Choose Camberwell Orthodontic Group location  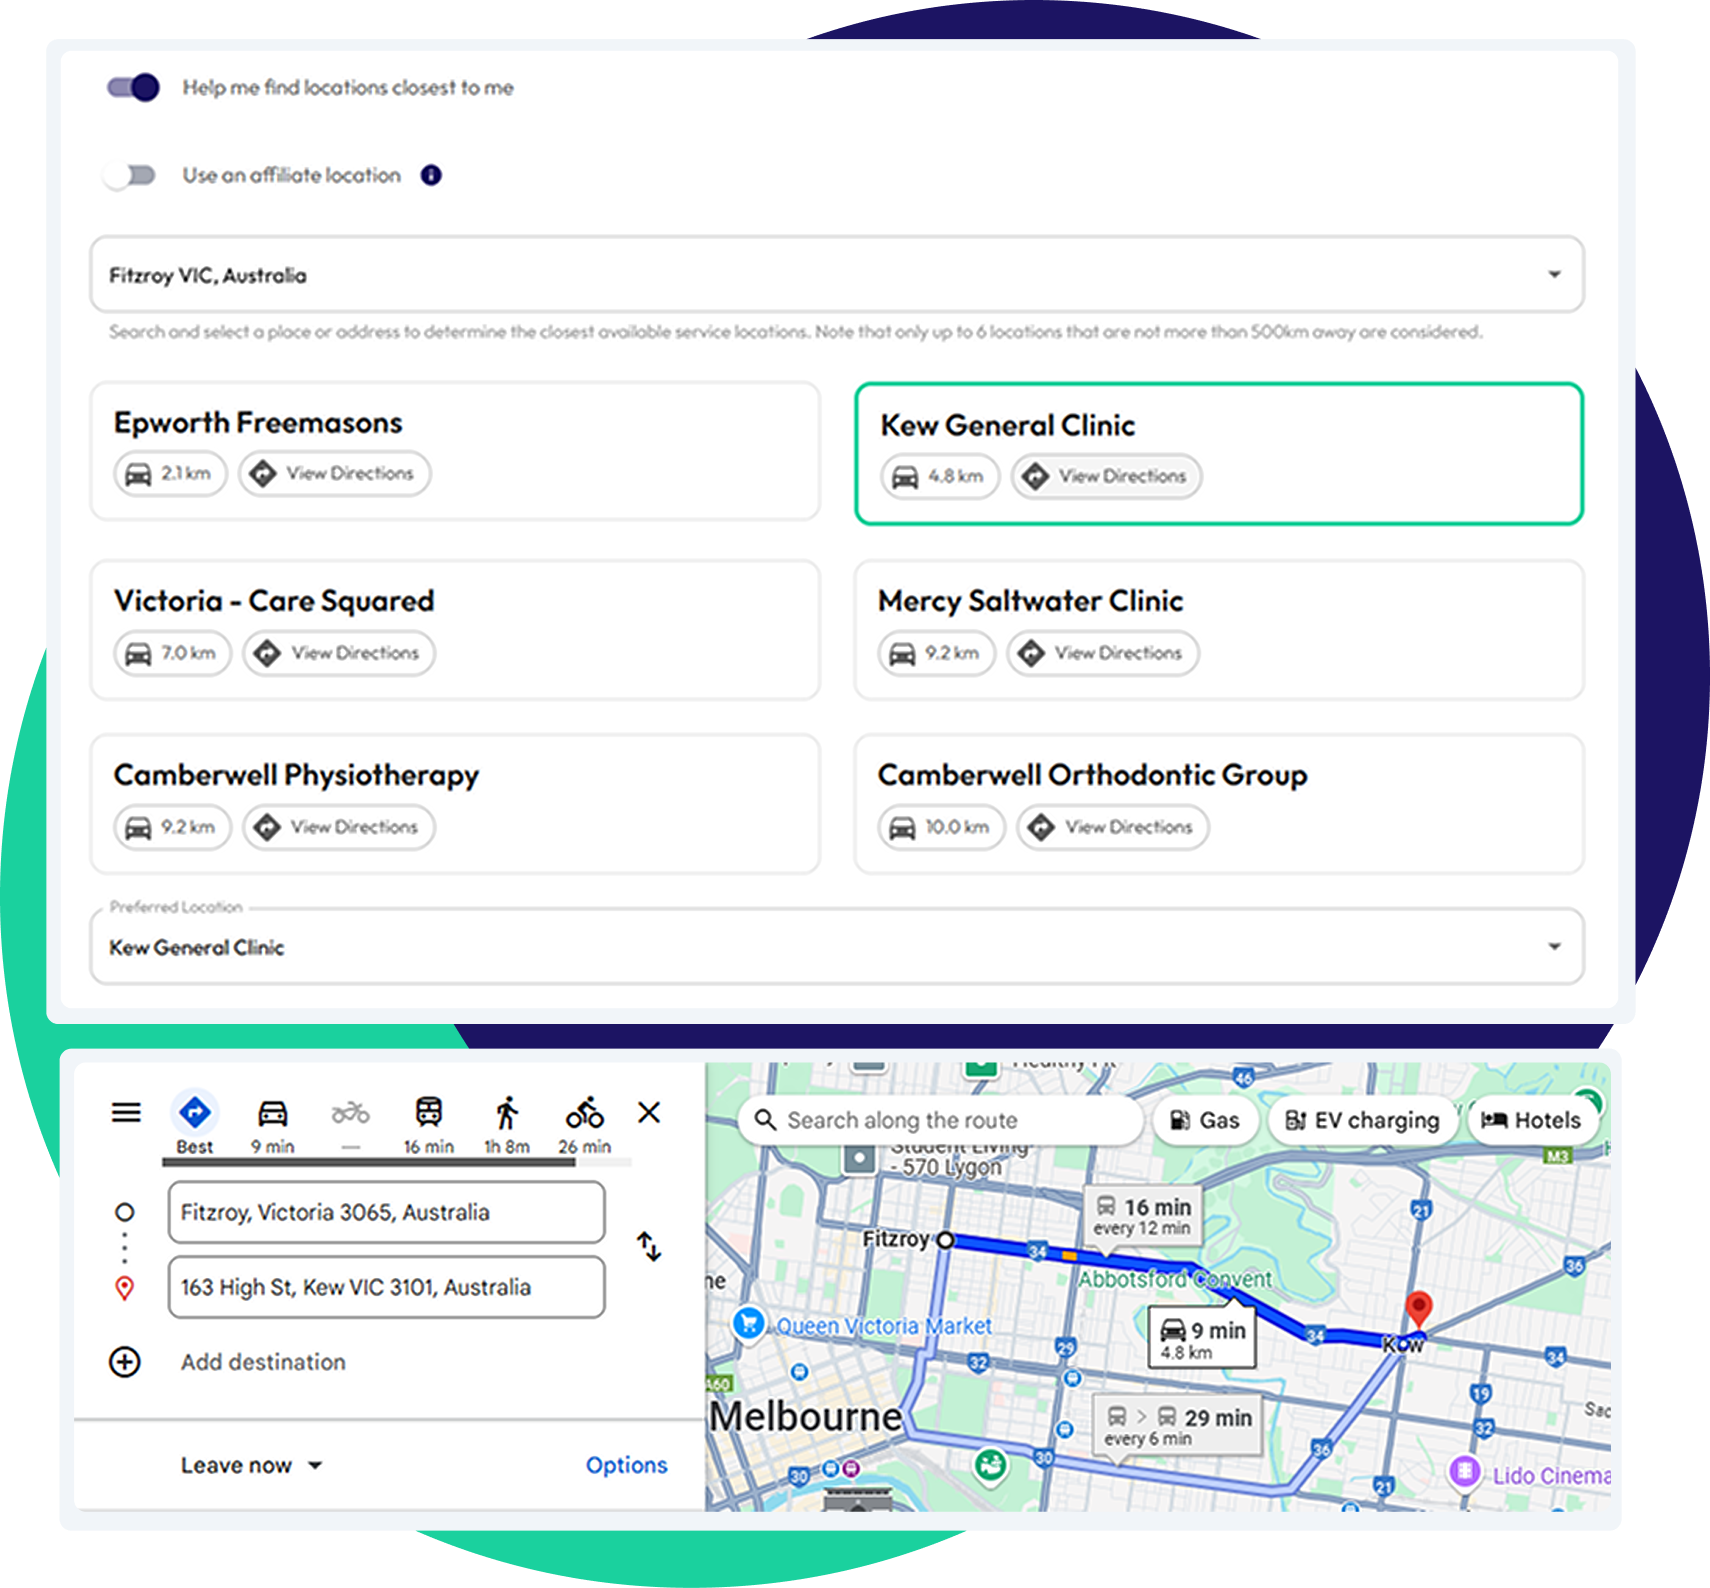pos(1219,804)
